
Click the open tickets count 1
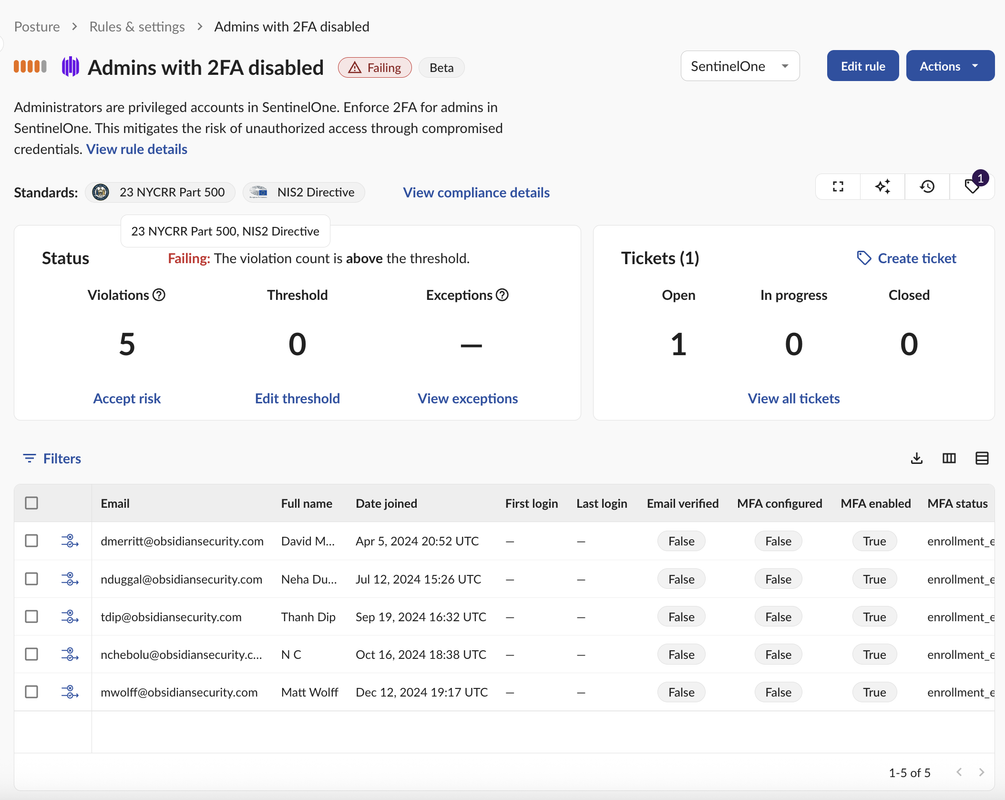click(678, 344)
